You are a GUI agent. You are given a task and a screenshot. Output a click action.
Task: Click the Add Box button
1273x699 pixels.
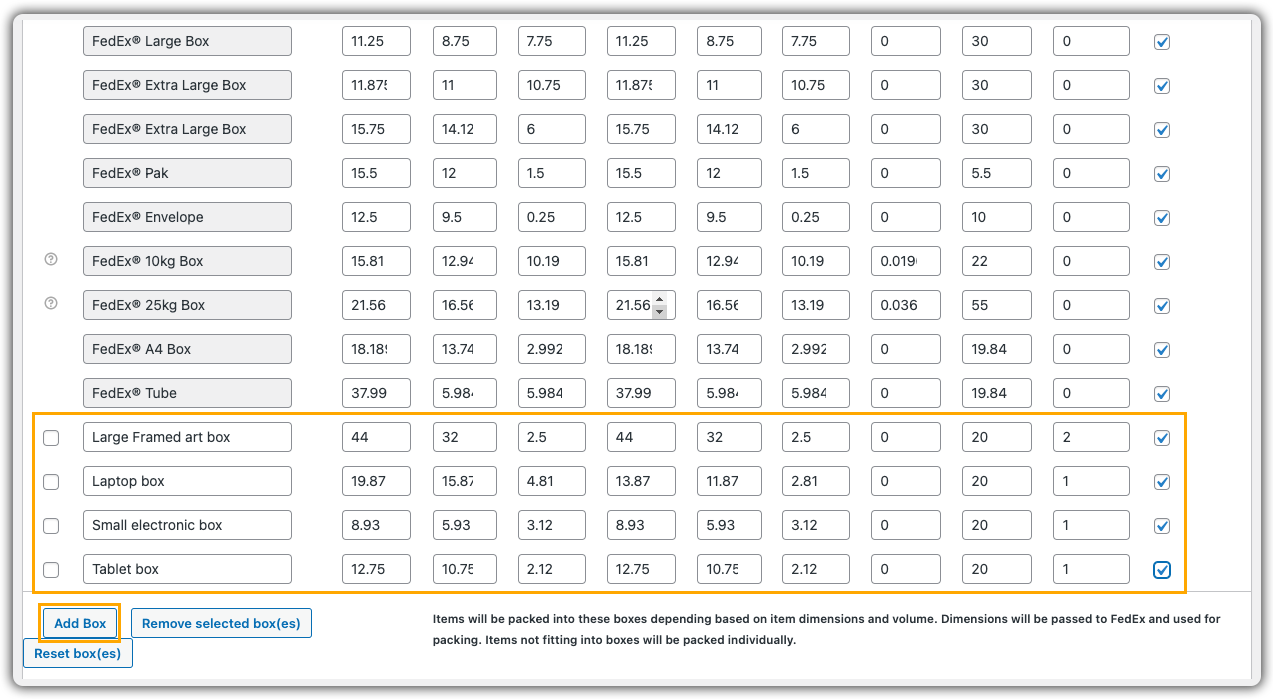80,623
